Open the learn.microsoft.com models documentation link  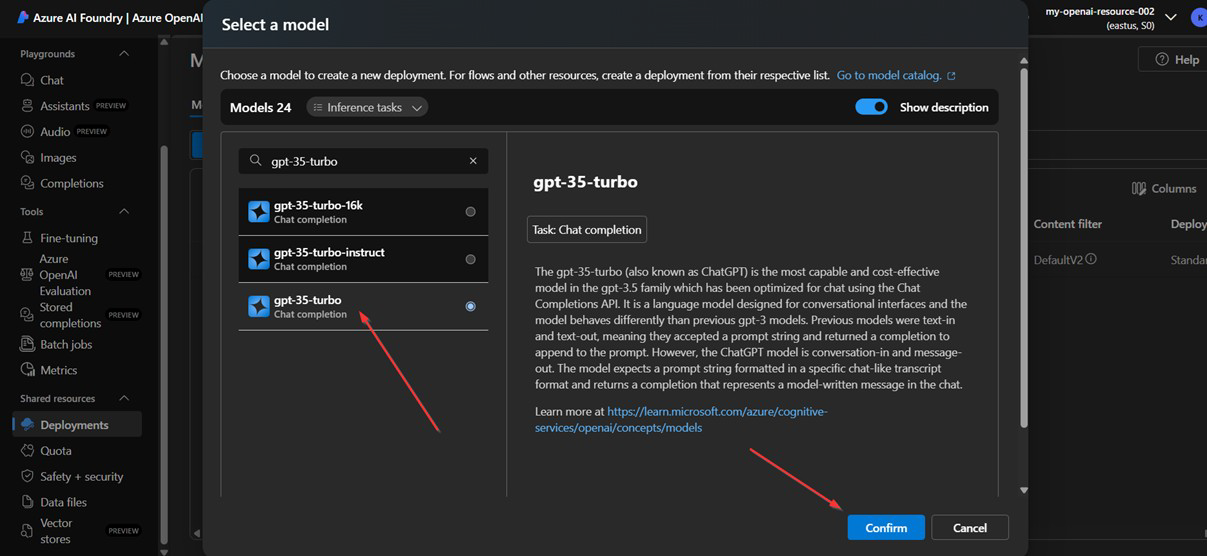tap(681, 419)
